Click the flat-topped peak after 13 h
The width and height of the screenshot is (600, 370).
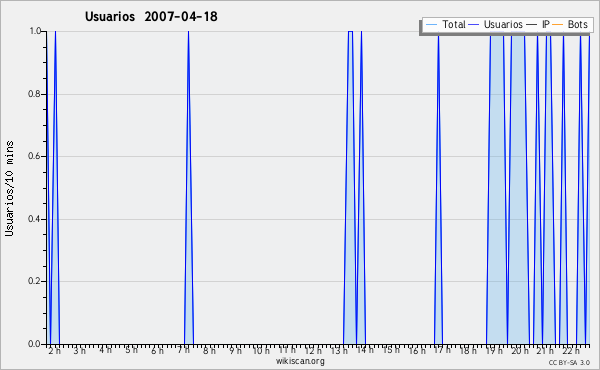click(x=350, y=187)
